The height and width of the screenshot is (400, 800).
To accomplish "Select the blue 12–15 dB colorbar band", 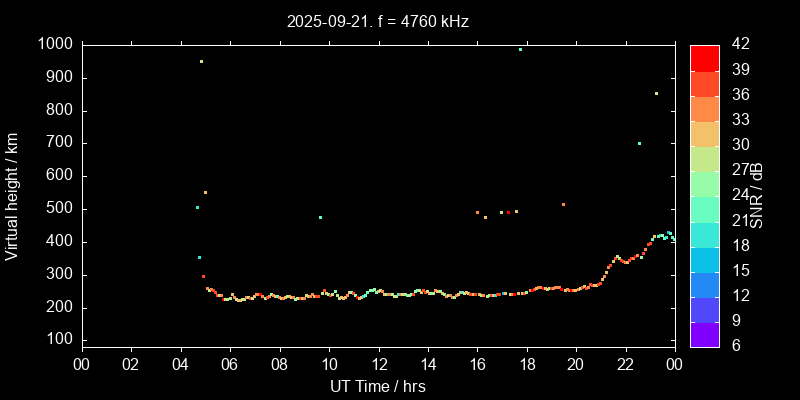I will coord(705,284).
